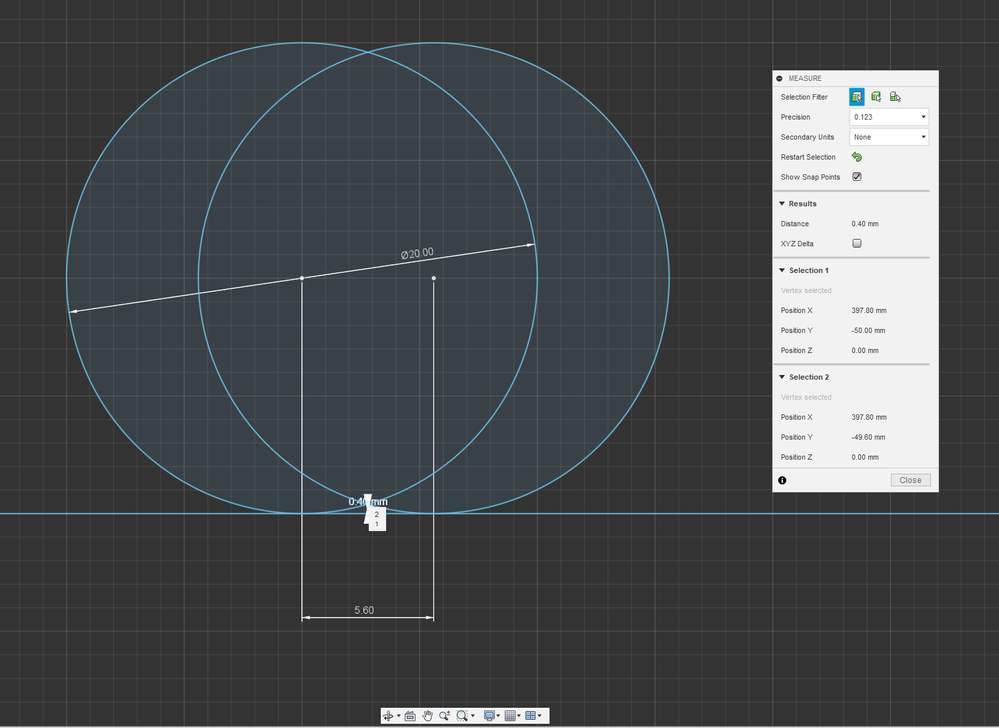The height and width of the screenshot is (728, 999).
Task: Click the green Restart Selection arrow
Action: [857, 157]
